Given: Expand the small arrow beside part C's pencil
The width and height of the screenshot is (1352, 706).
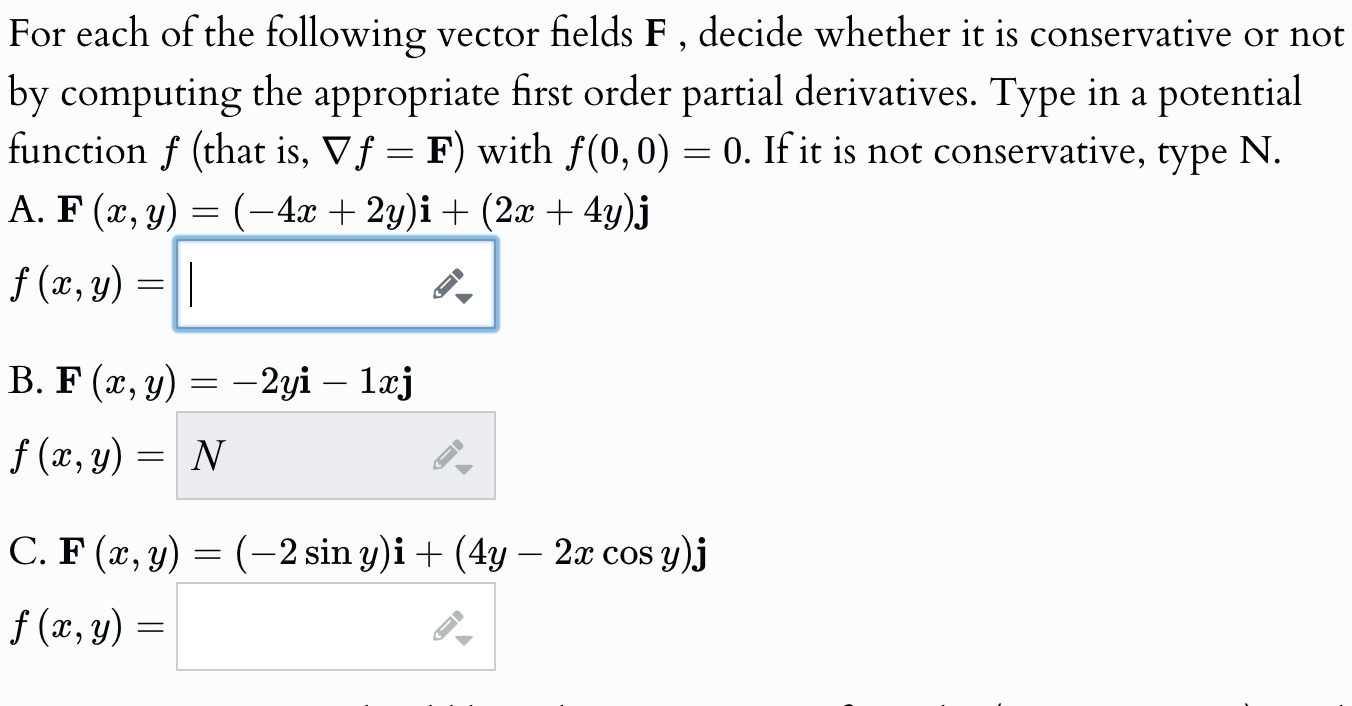Looking at the screenshot, I should (x=464, y=638).
